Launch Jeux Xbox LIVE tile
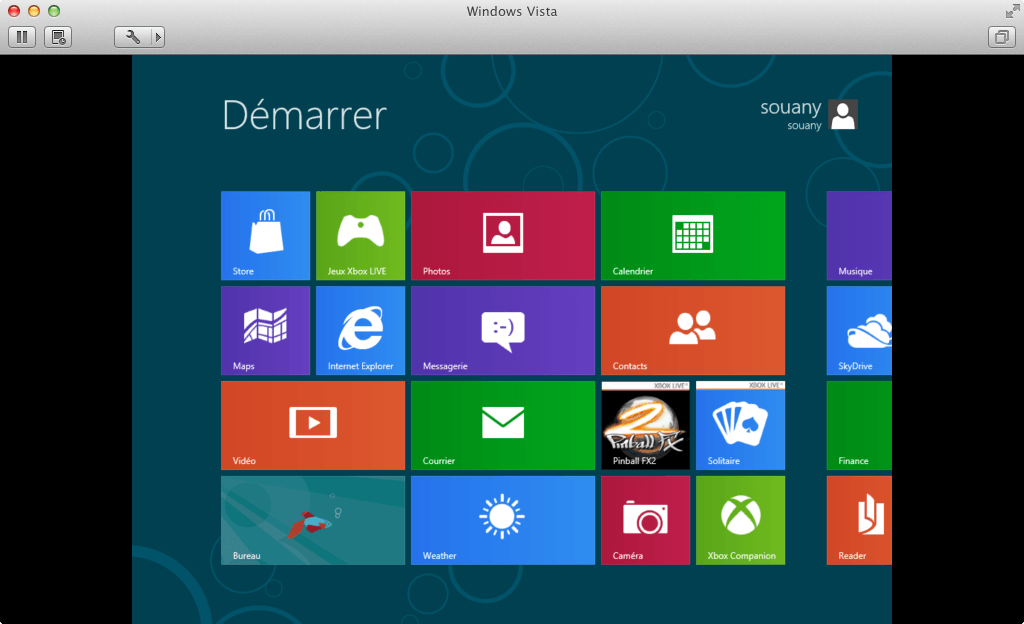Viewport: 1024px width, 624px height. coord(360,236)
